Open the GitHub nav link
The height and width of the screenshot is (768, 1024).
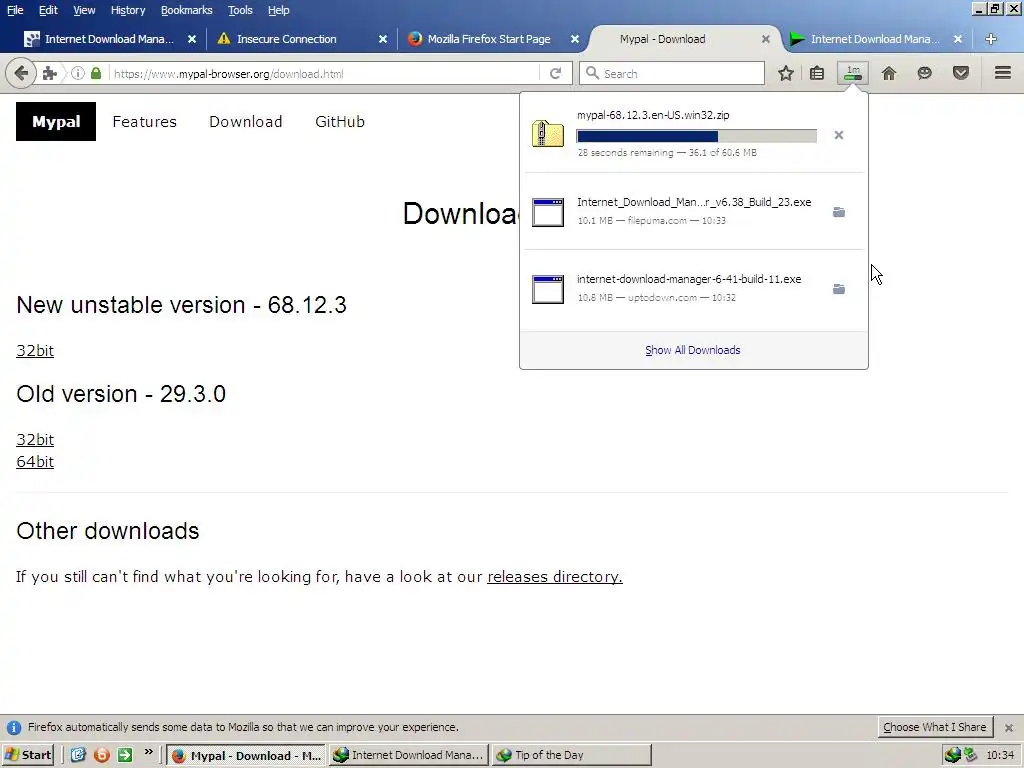[340, 121]
